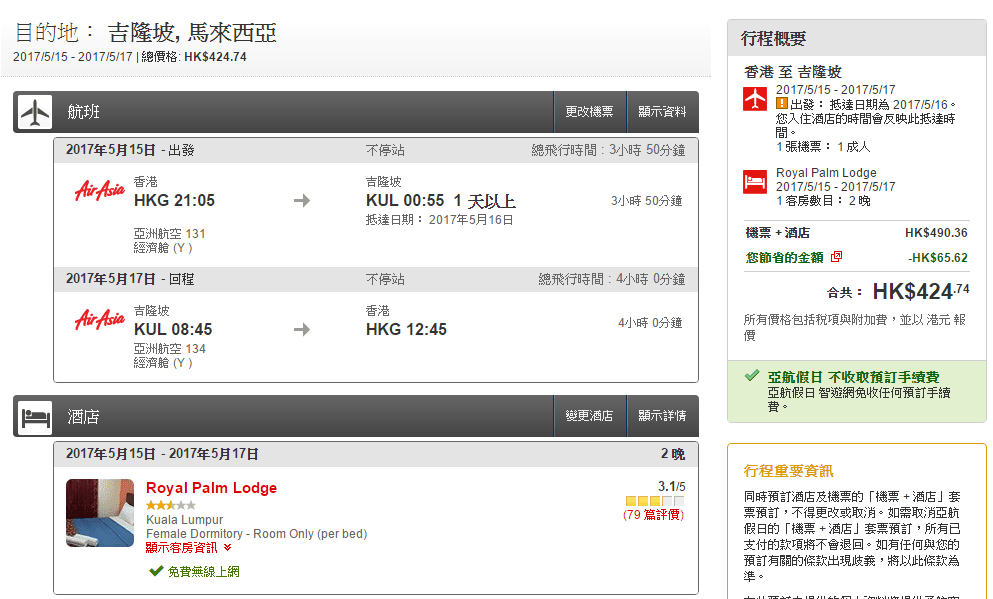Click the 您節省的金額 savings link
The height and width of the screenshot is (599, 993).
click(784, 257)
